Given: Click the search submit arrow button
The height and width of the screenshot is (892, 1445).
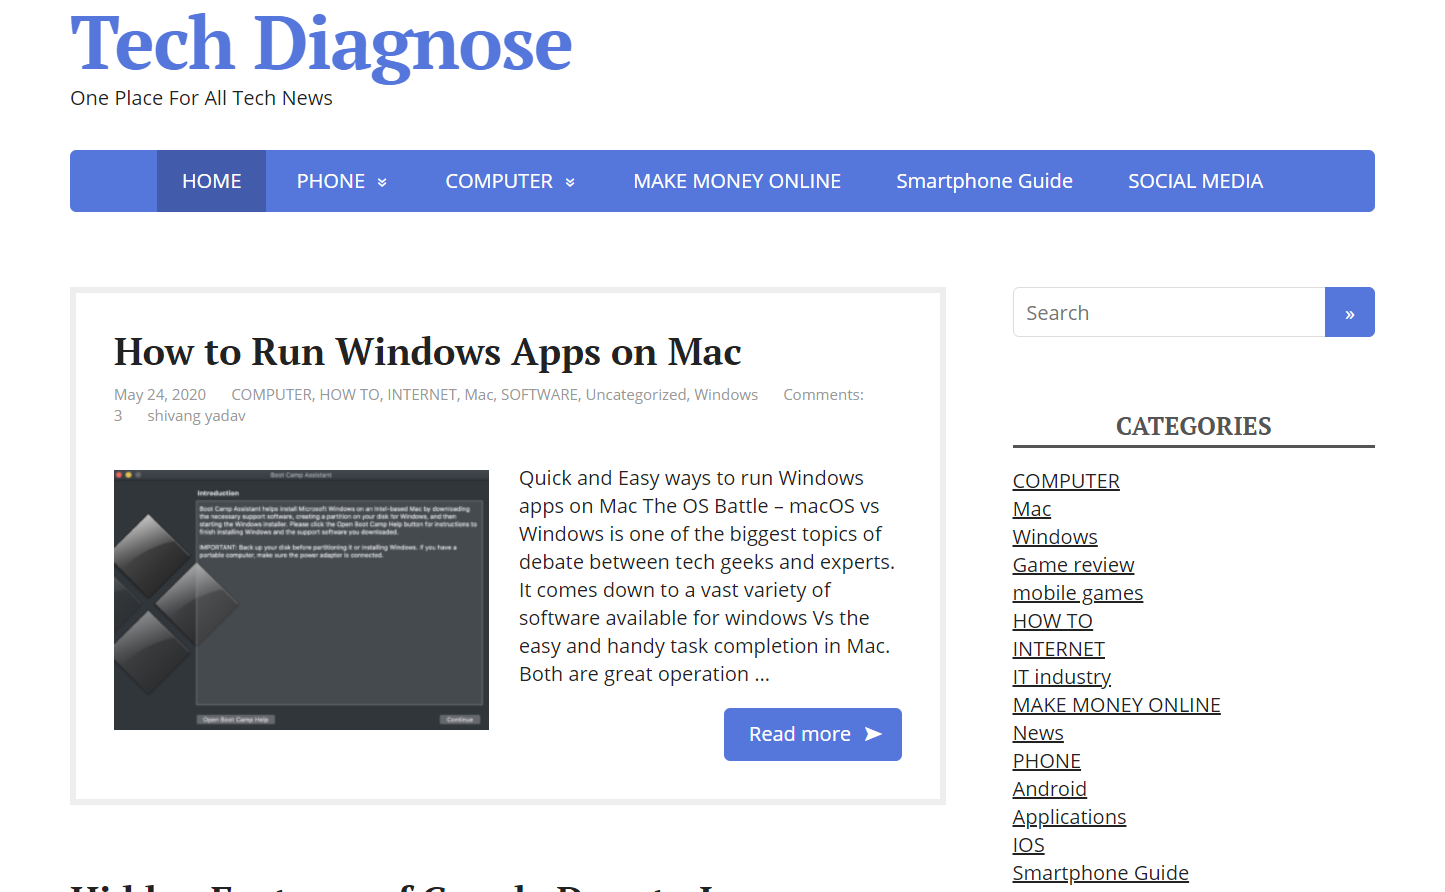Looking at the screenshot, I should click(x=1349, y=313).
